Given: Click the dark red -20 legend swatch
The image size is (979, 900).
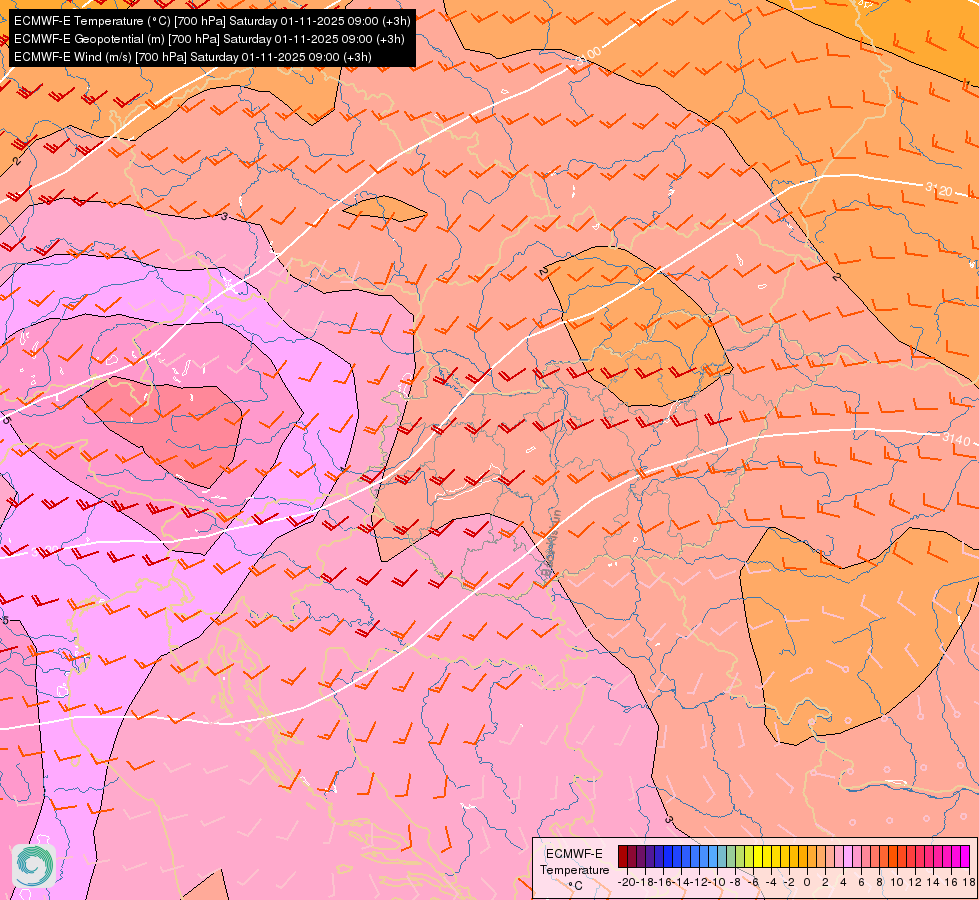Looking at the screenshot, I should pyautogui.click(x=623, y=856).
